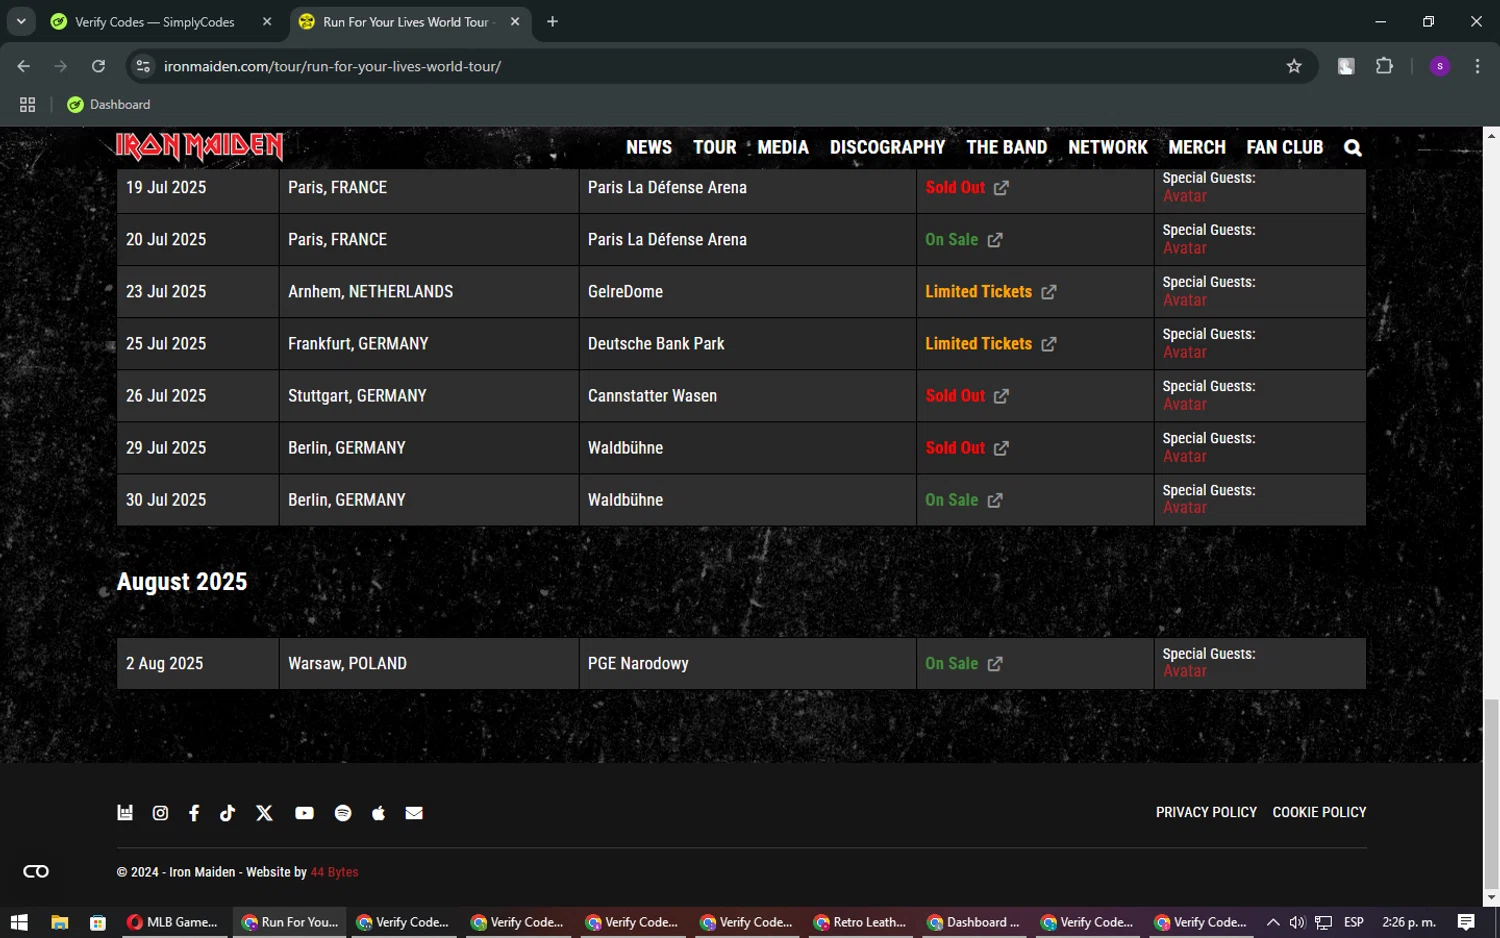
Task: Adjust volume from the taskbar speaker icon
Action: pyautogui.click(x=1297, y=922)
